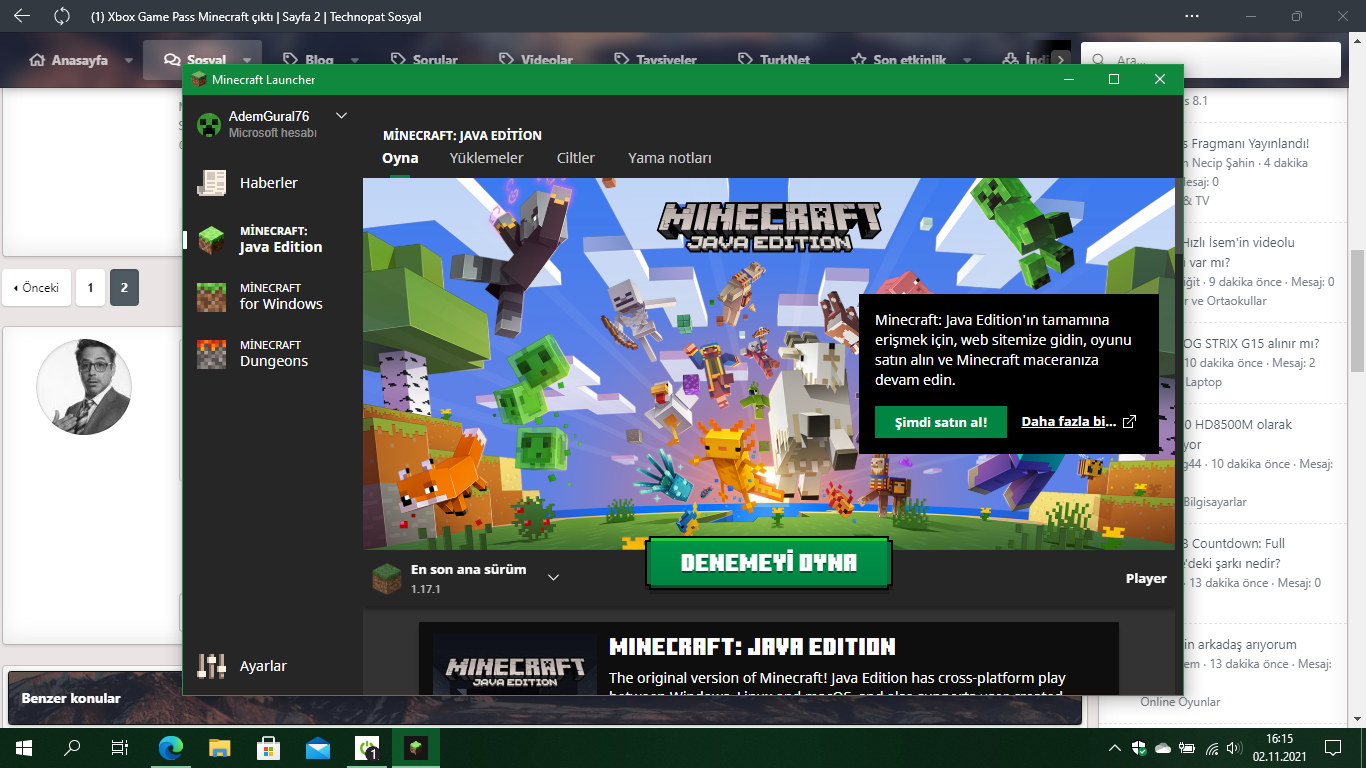Switch to the Ciltler tab
The image size is (1366, 768).
click(576, 158)
